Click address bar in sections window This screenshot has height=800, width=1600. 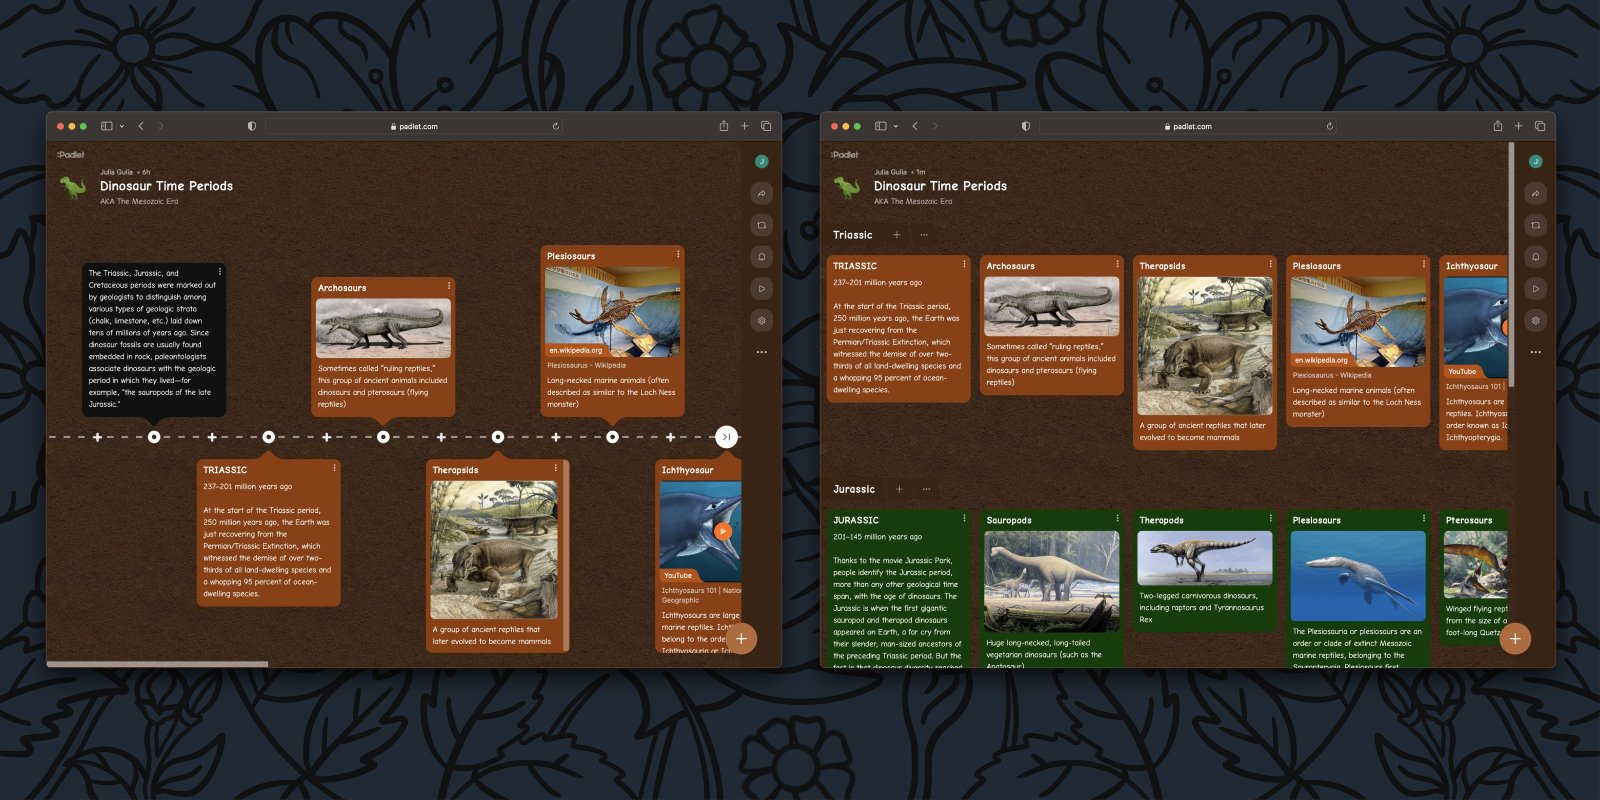click(1188, 126)
